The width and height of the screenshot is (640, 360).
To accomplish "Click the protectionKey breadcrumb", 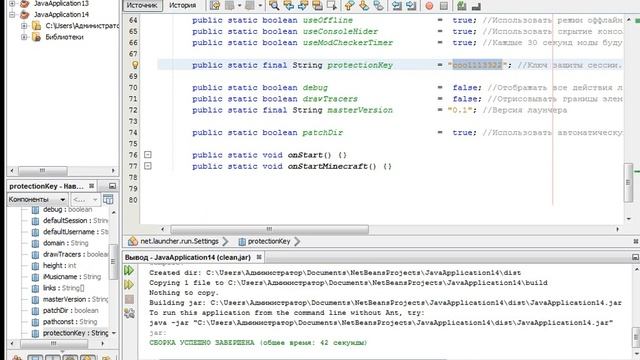I will coord(269,241).
